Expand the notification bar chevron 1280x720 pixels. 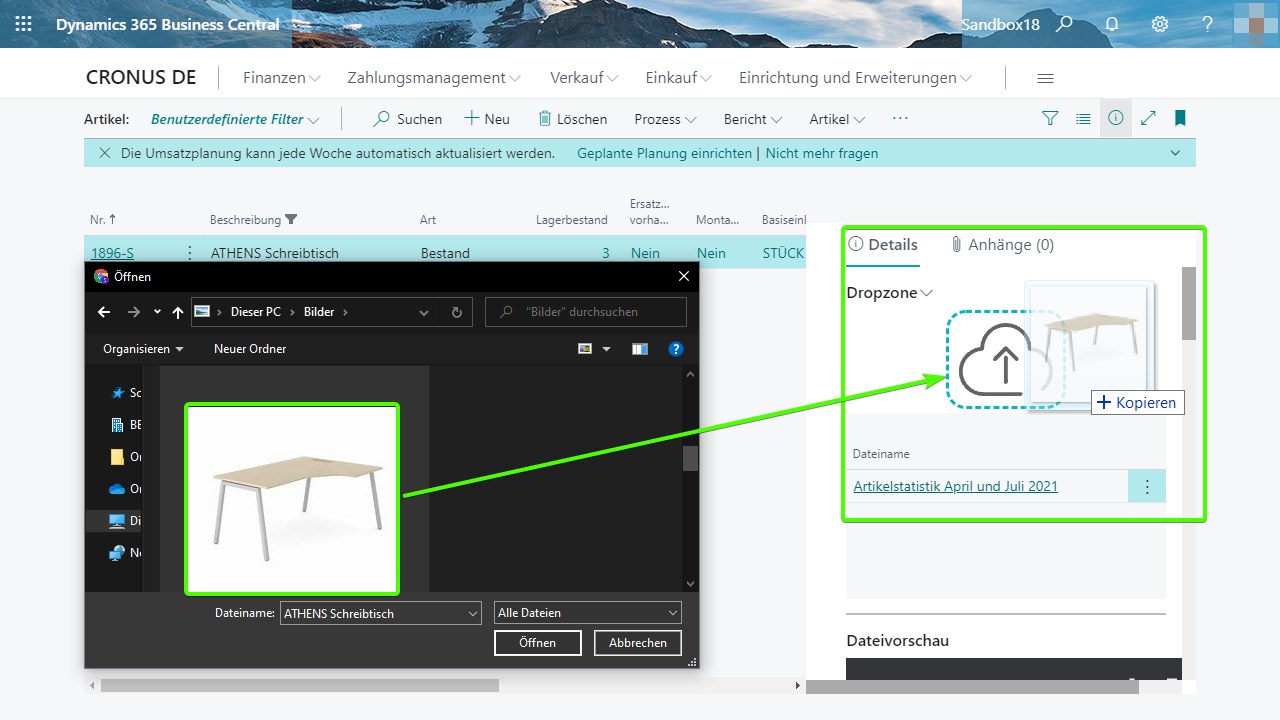tap(1175, 153)
